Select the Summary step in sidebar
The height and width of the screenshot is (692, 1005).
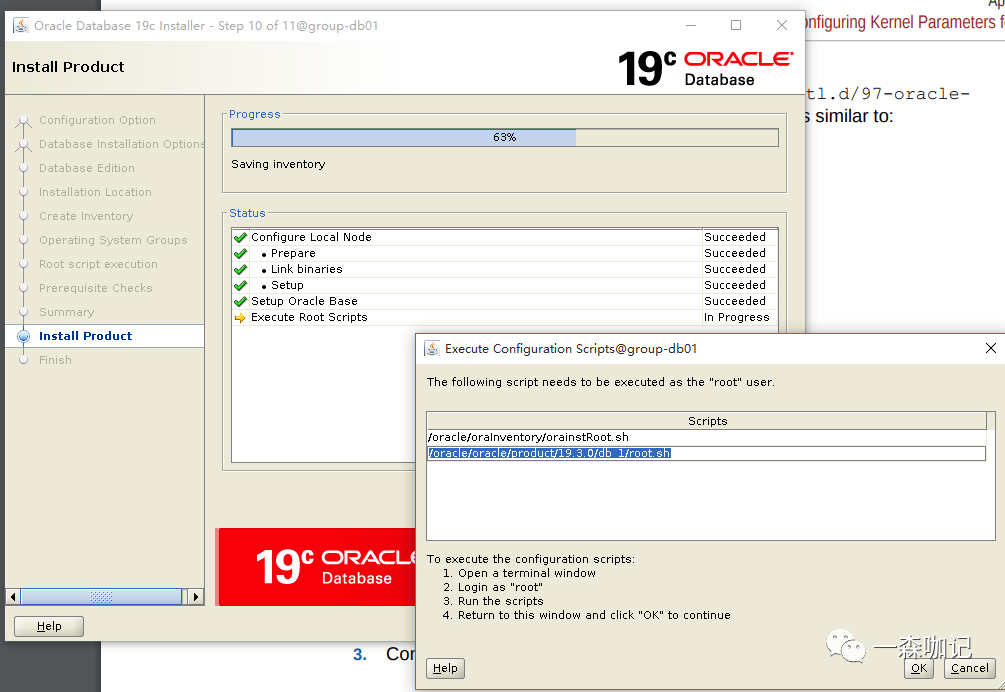(66, 312)
